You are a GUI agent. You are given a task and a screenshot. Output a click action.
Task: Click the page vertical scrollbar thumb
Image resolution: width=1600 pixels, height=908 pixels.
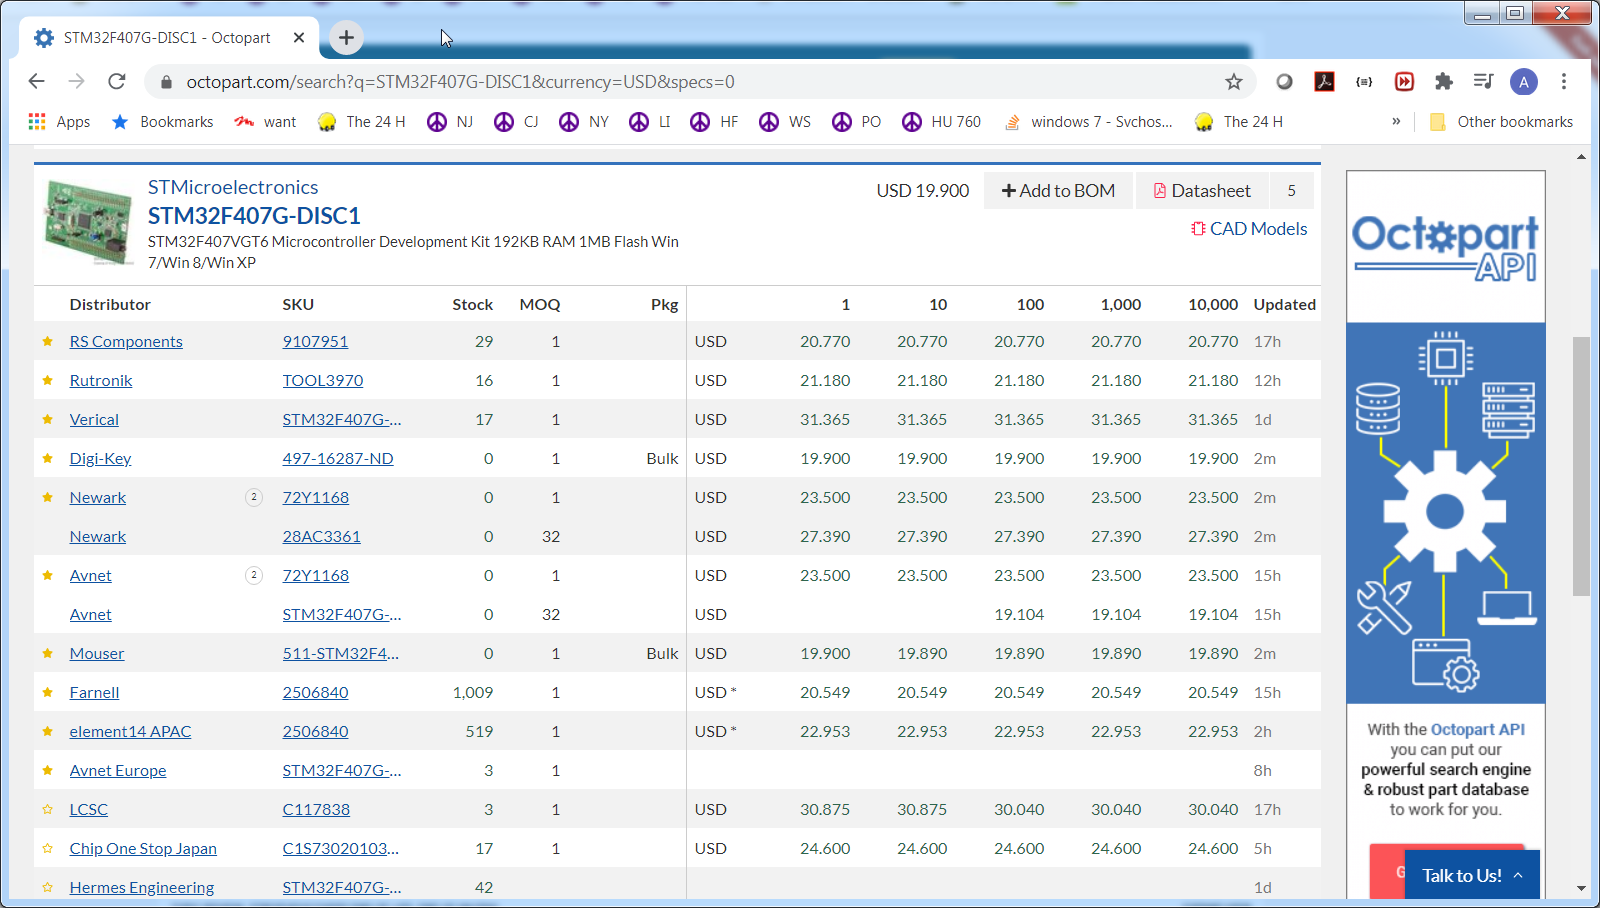tap(1581, 466)
